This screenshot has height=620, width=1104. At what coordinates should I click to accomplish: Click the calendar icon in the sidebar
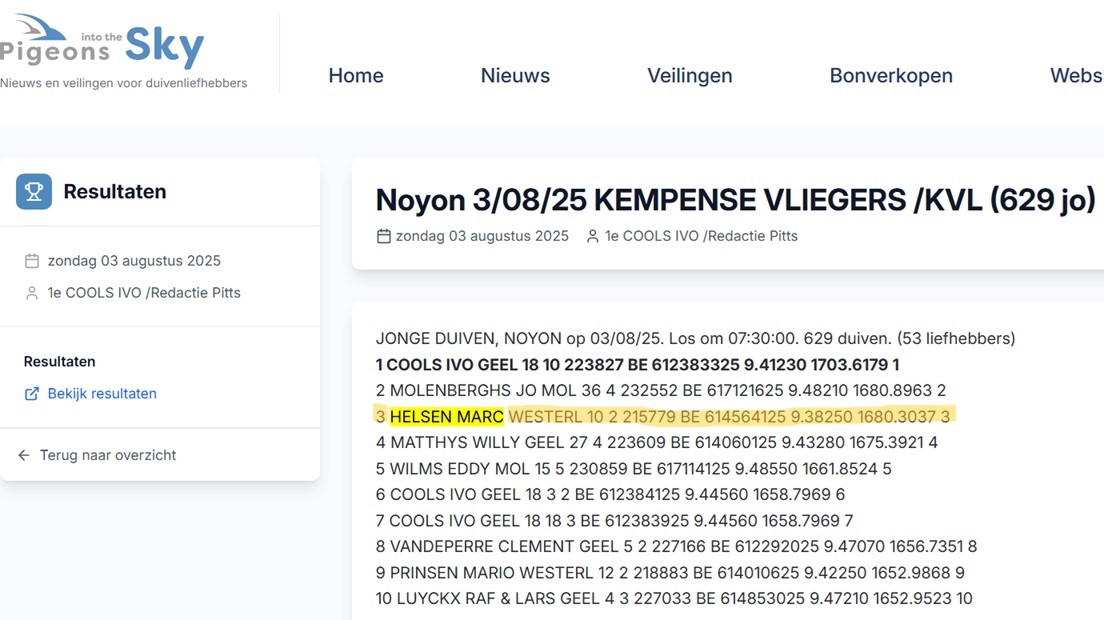[32, 261]
